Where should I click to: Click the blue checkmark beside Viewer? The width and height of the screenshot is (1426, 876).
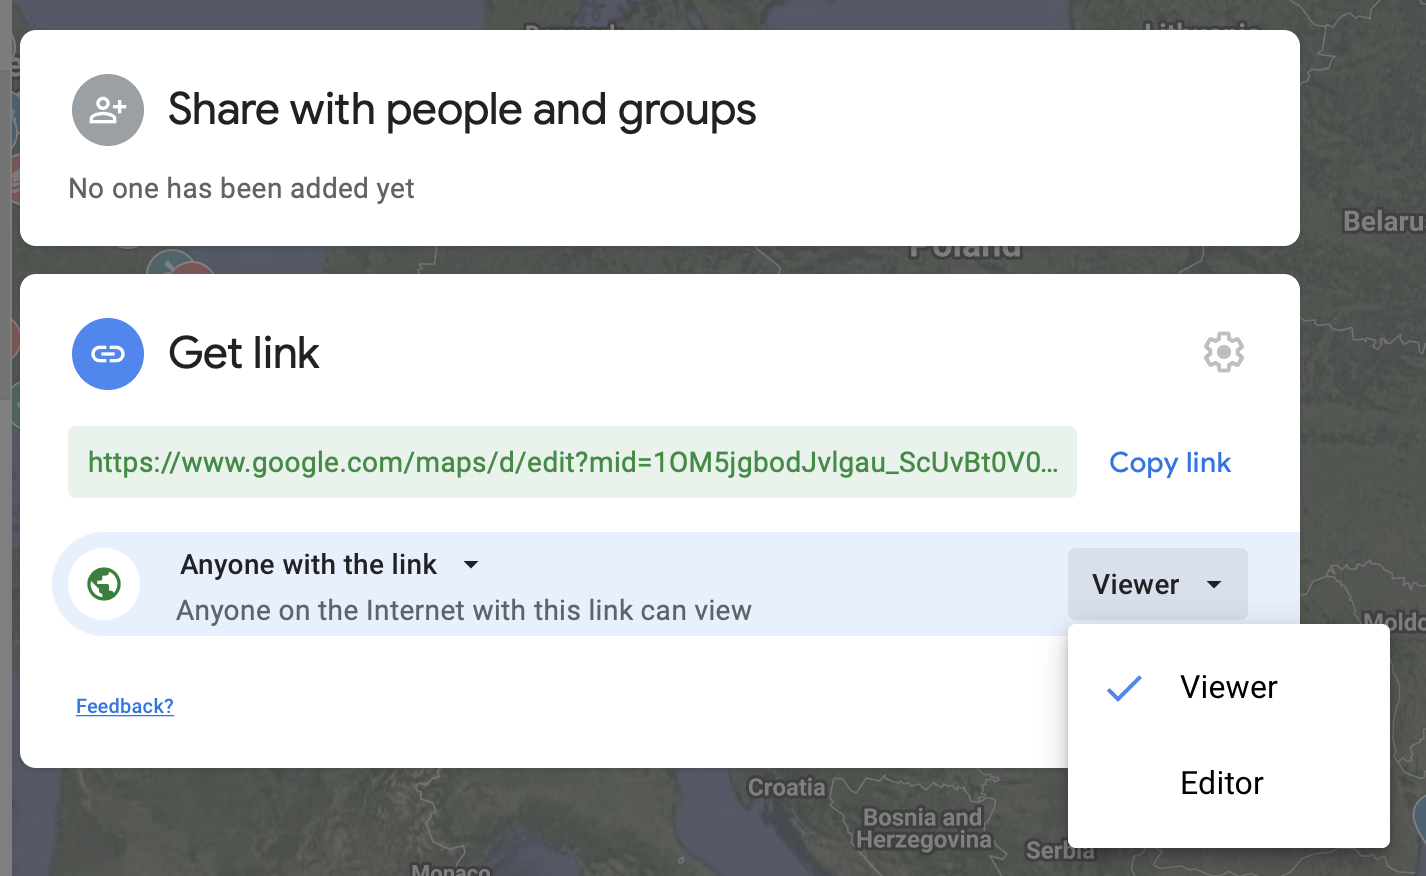[1124, 688]
